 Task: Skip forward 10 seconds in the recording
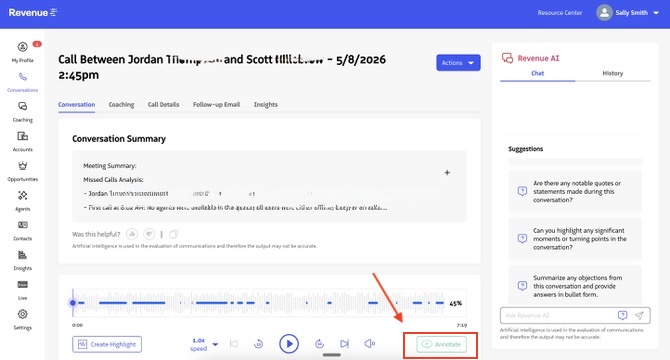319,344
